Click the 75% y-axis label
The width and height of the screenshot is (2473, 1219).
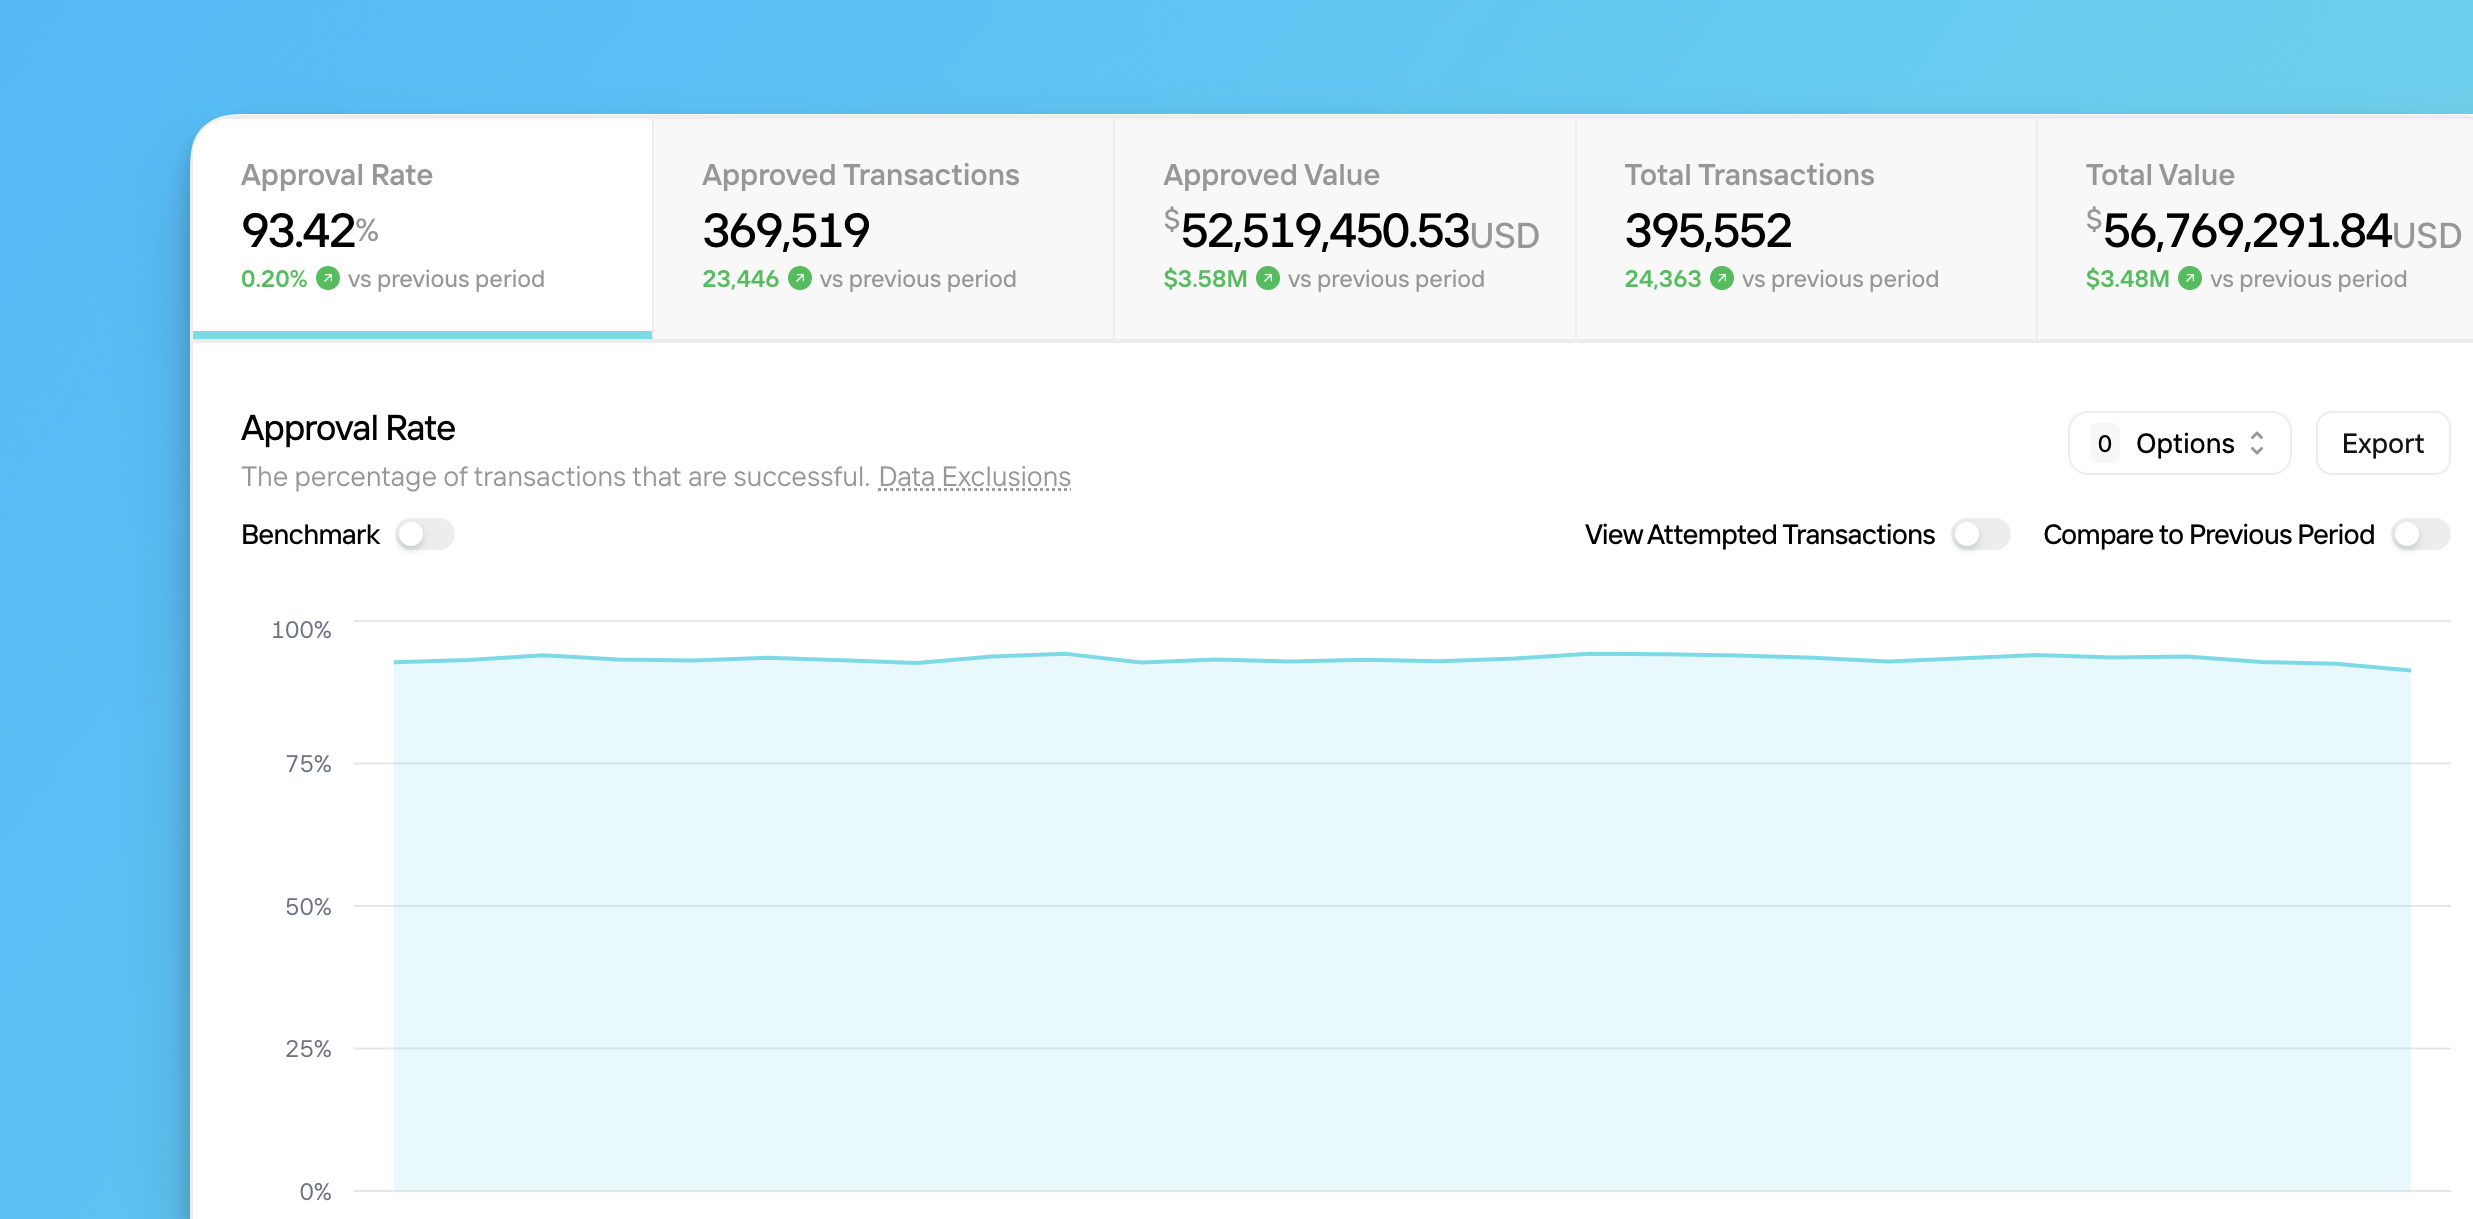[x=308, y=764]
